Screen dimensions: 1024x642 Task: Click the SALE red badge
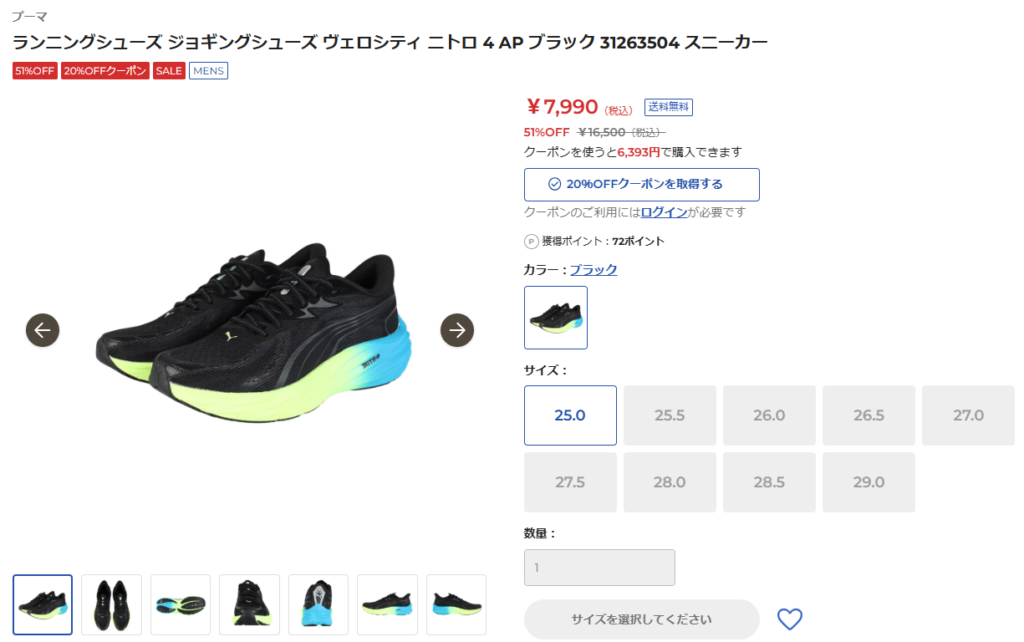[169, 71]
